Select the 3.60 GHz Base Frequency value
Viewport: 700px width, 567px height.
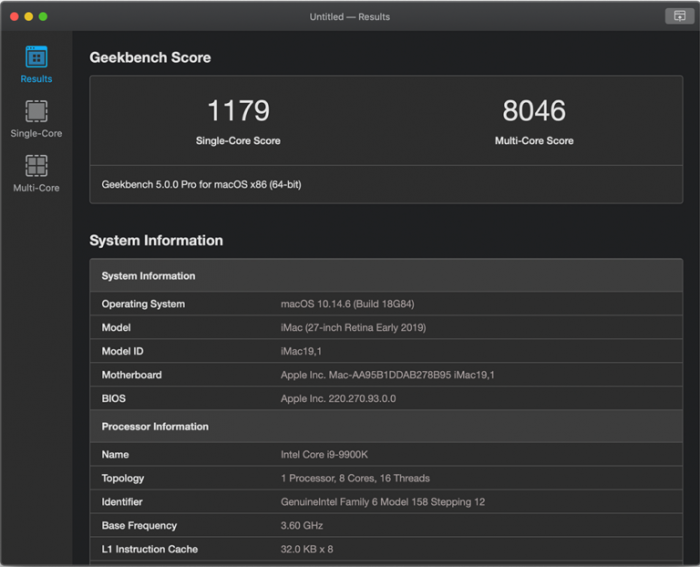[x=302, y=526]
